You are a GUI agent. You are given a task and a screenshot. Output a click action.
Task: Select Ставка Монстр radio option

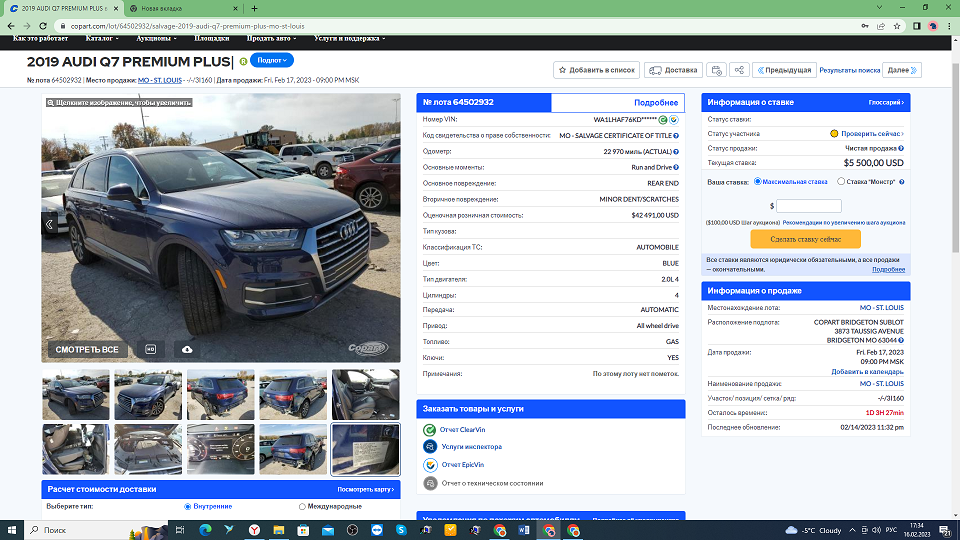pos(841,181)
